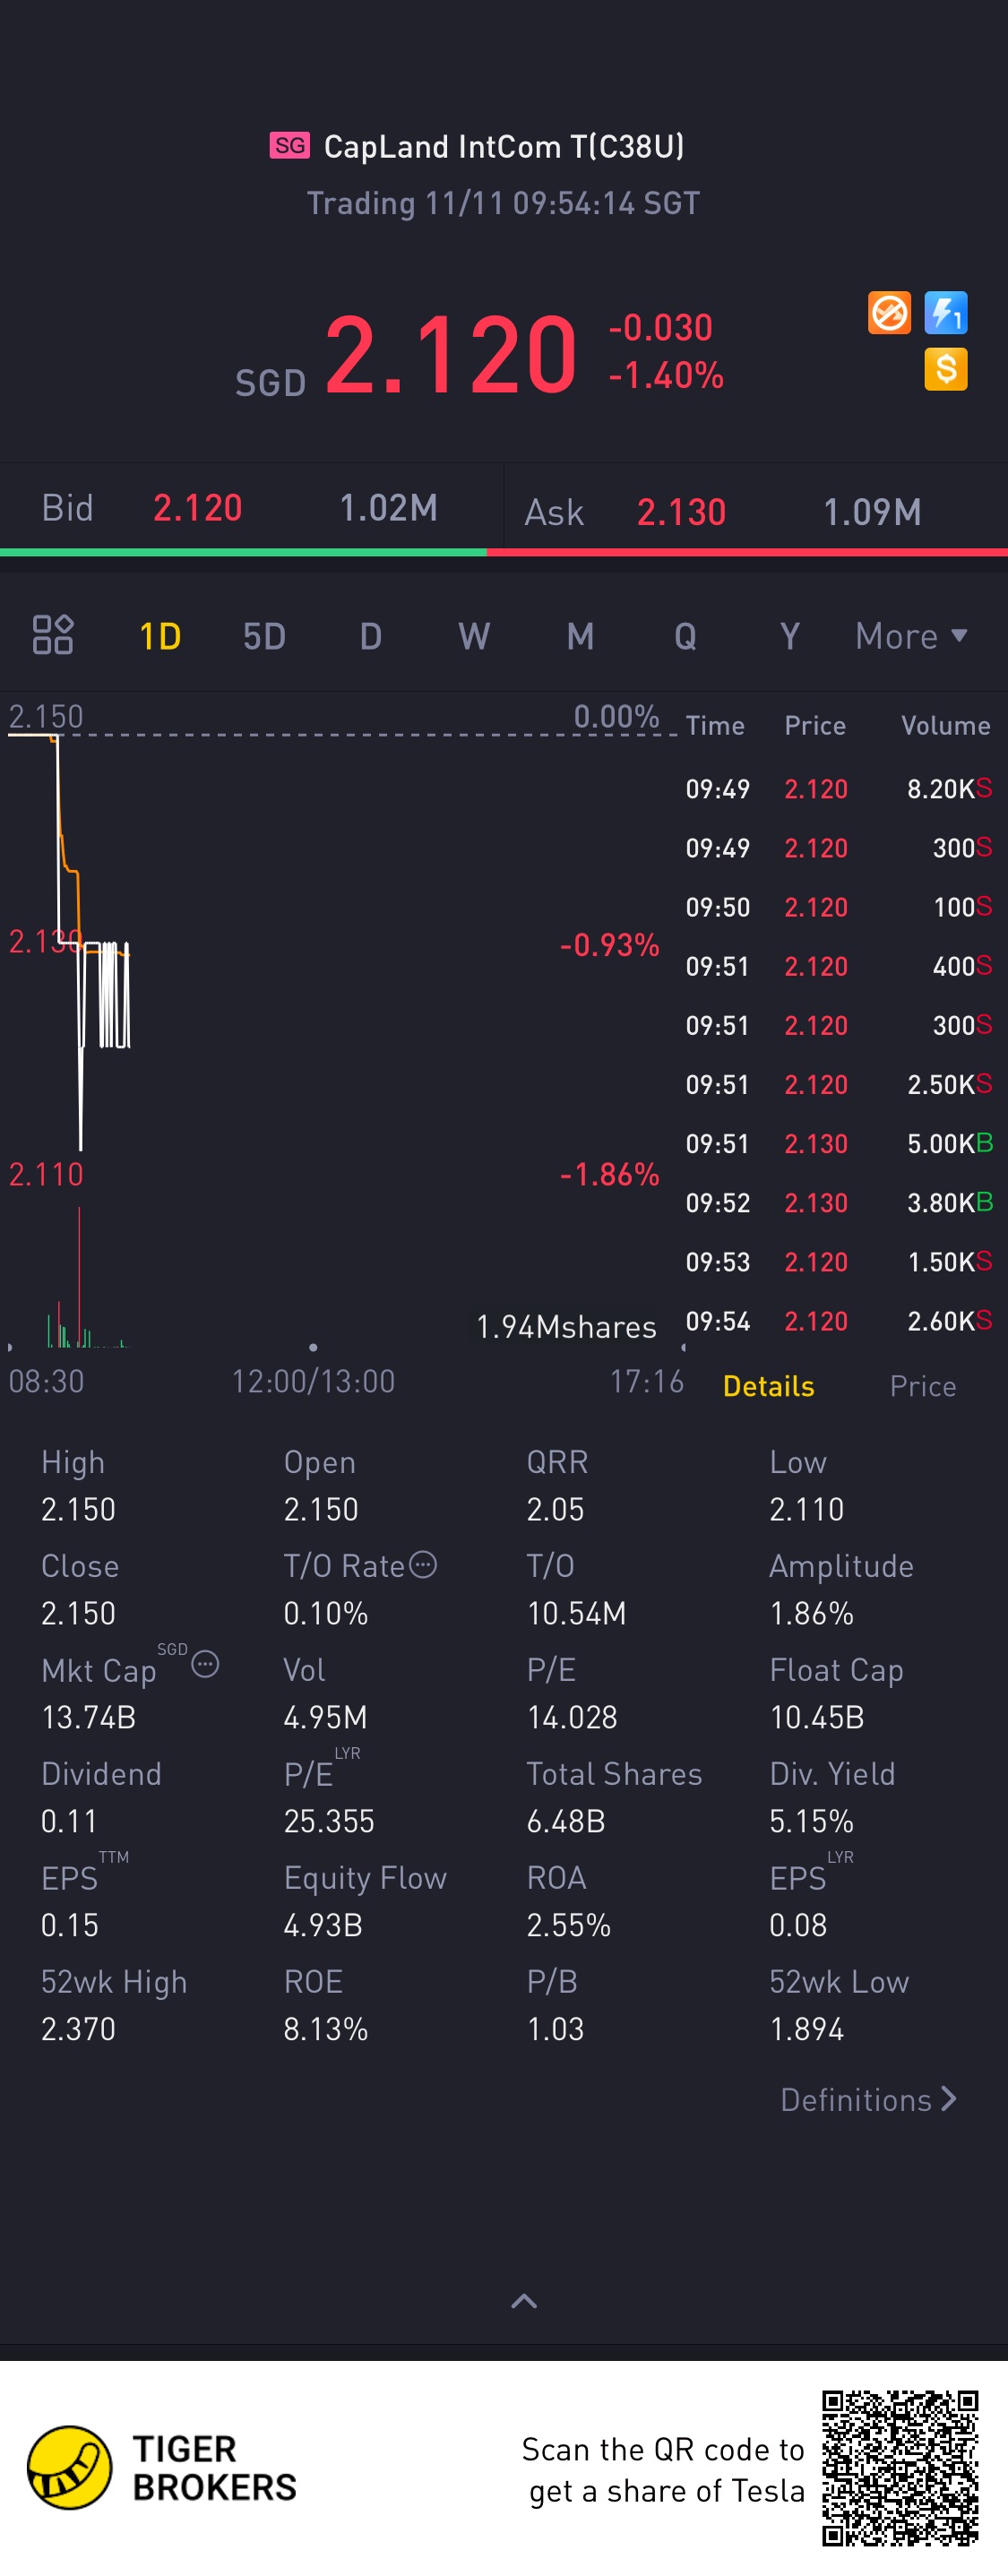Tap the Tesla share QR code
1008x2576 pixels.
[x=899, y=2468]
